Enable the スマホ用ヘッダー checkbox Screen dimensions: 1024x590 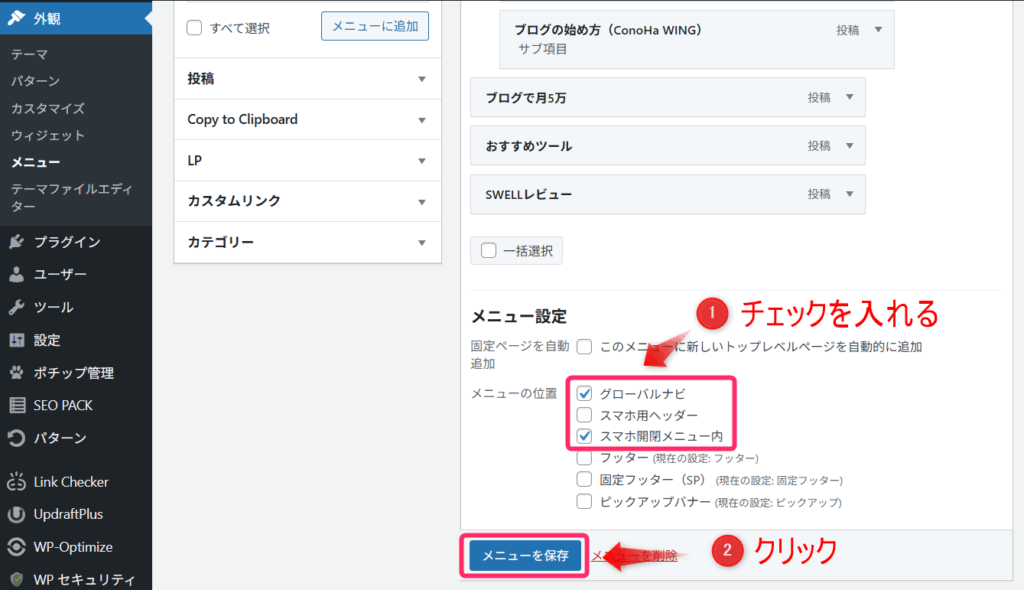click(585, 415)
